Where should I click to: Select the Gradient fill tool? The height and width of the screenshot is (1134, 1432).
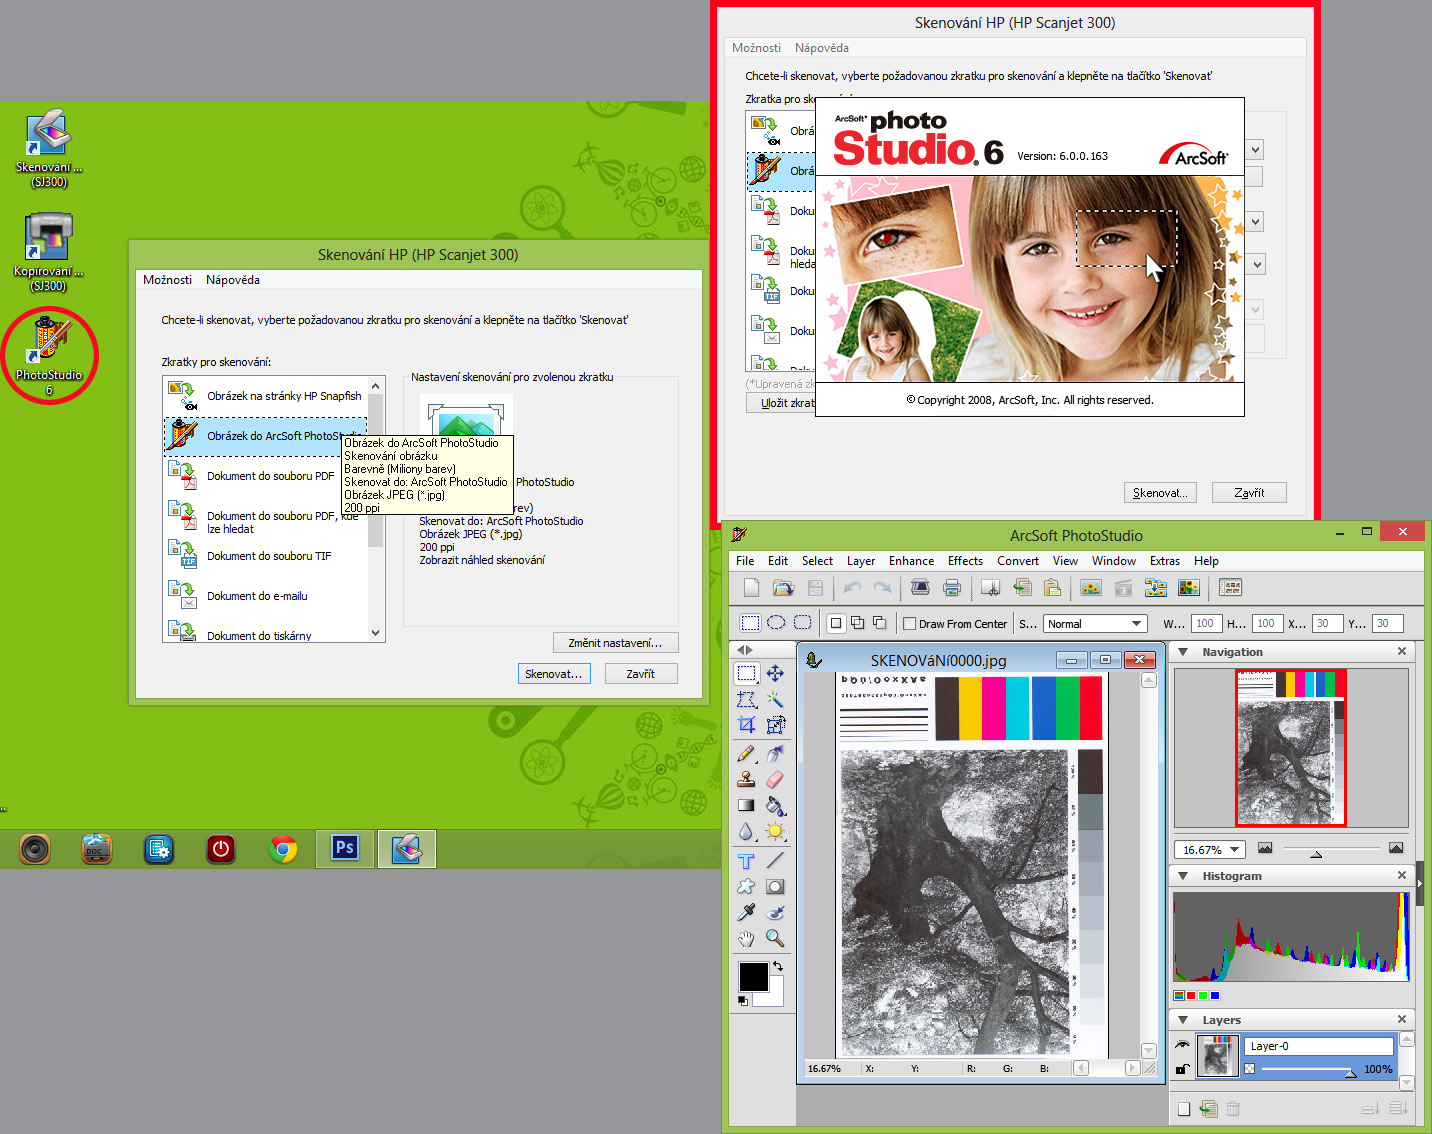point(746,805)
